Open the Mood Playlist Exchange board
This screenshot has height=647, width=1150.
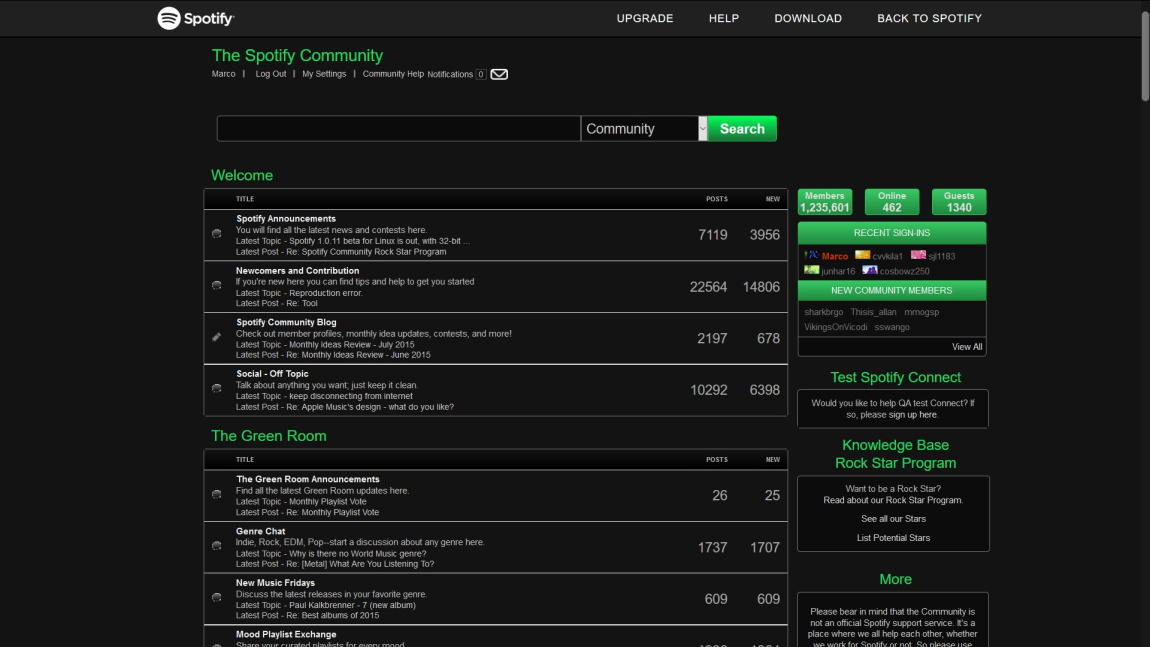click(286, 635)
